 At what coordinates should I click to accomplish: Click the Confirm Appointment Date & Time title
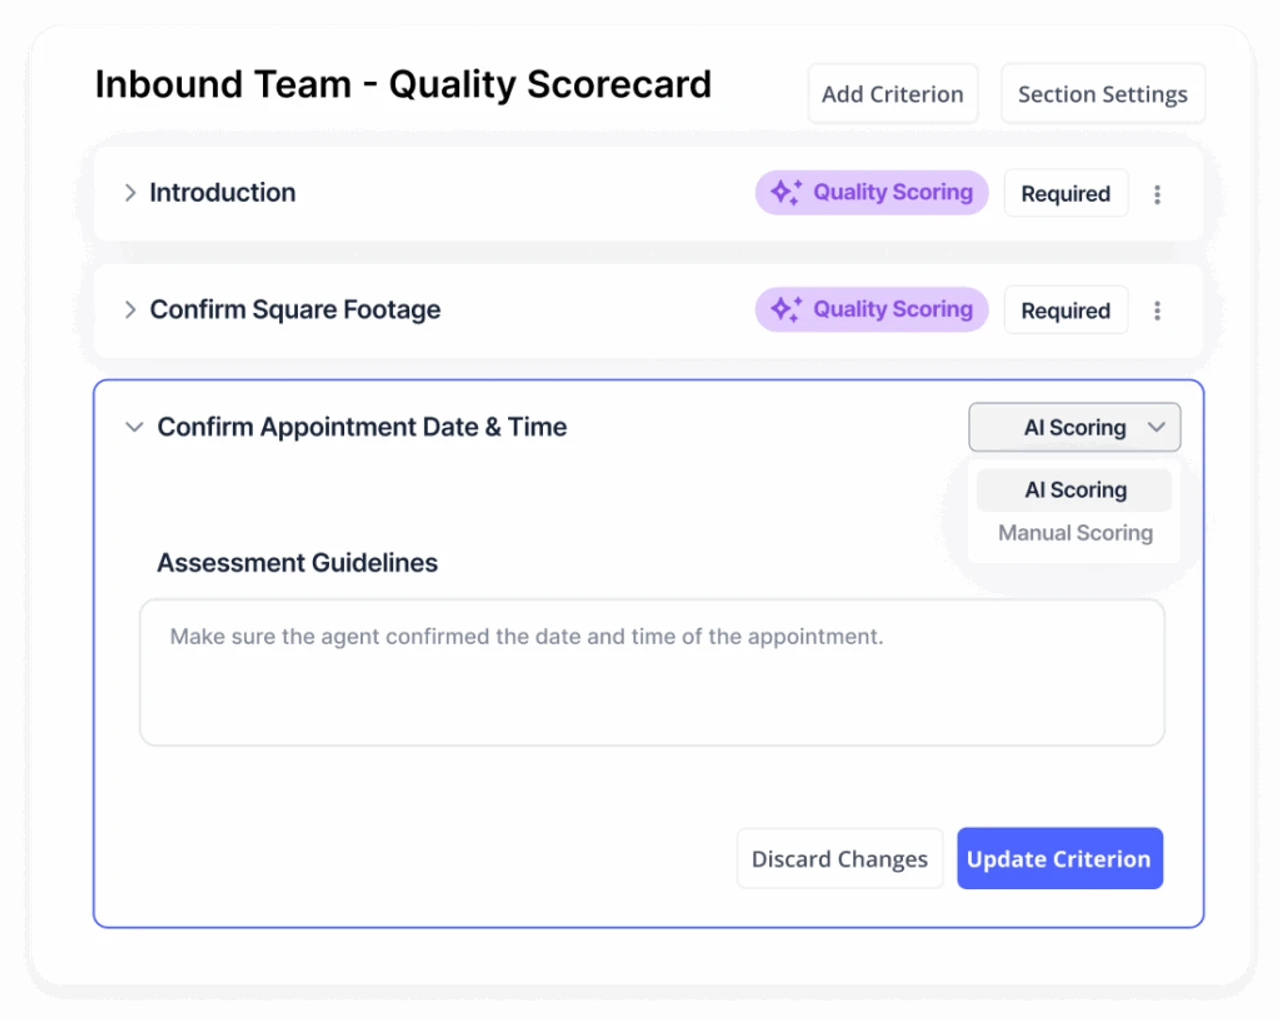click(x=362, y=427)
